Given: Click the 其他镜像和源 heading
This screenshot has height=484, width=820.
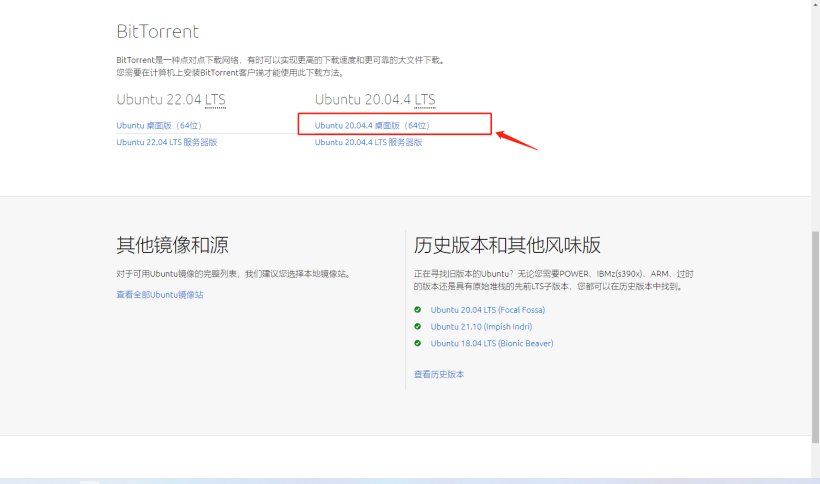Looking at the screenshot, I should (172, 246).
